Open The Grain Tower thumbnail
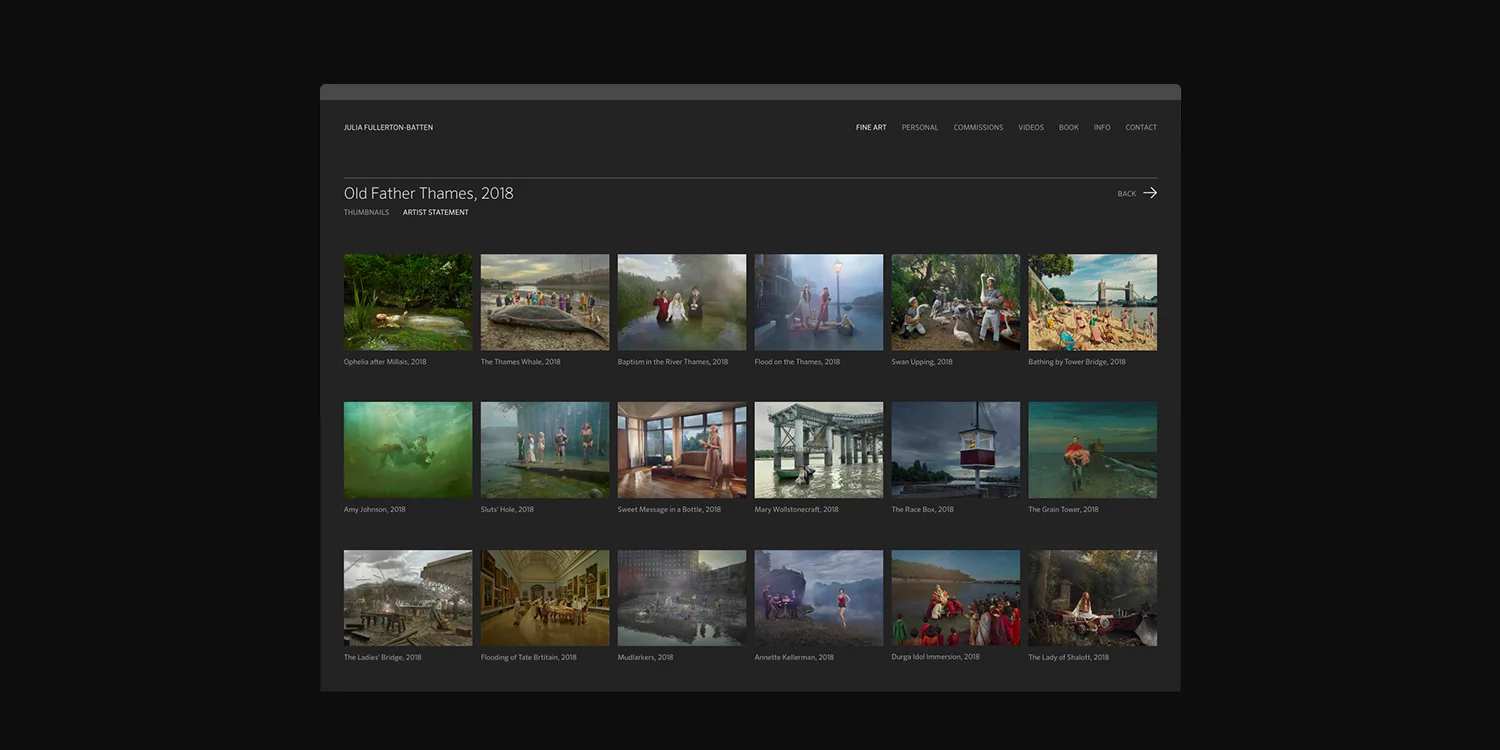Image resolution: width=1500 pixels, height=750 pixels. (1093, 450)
